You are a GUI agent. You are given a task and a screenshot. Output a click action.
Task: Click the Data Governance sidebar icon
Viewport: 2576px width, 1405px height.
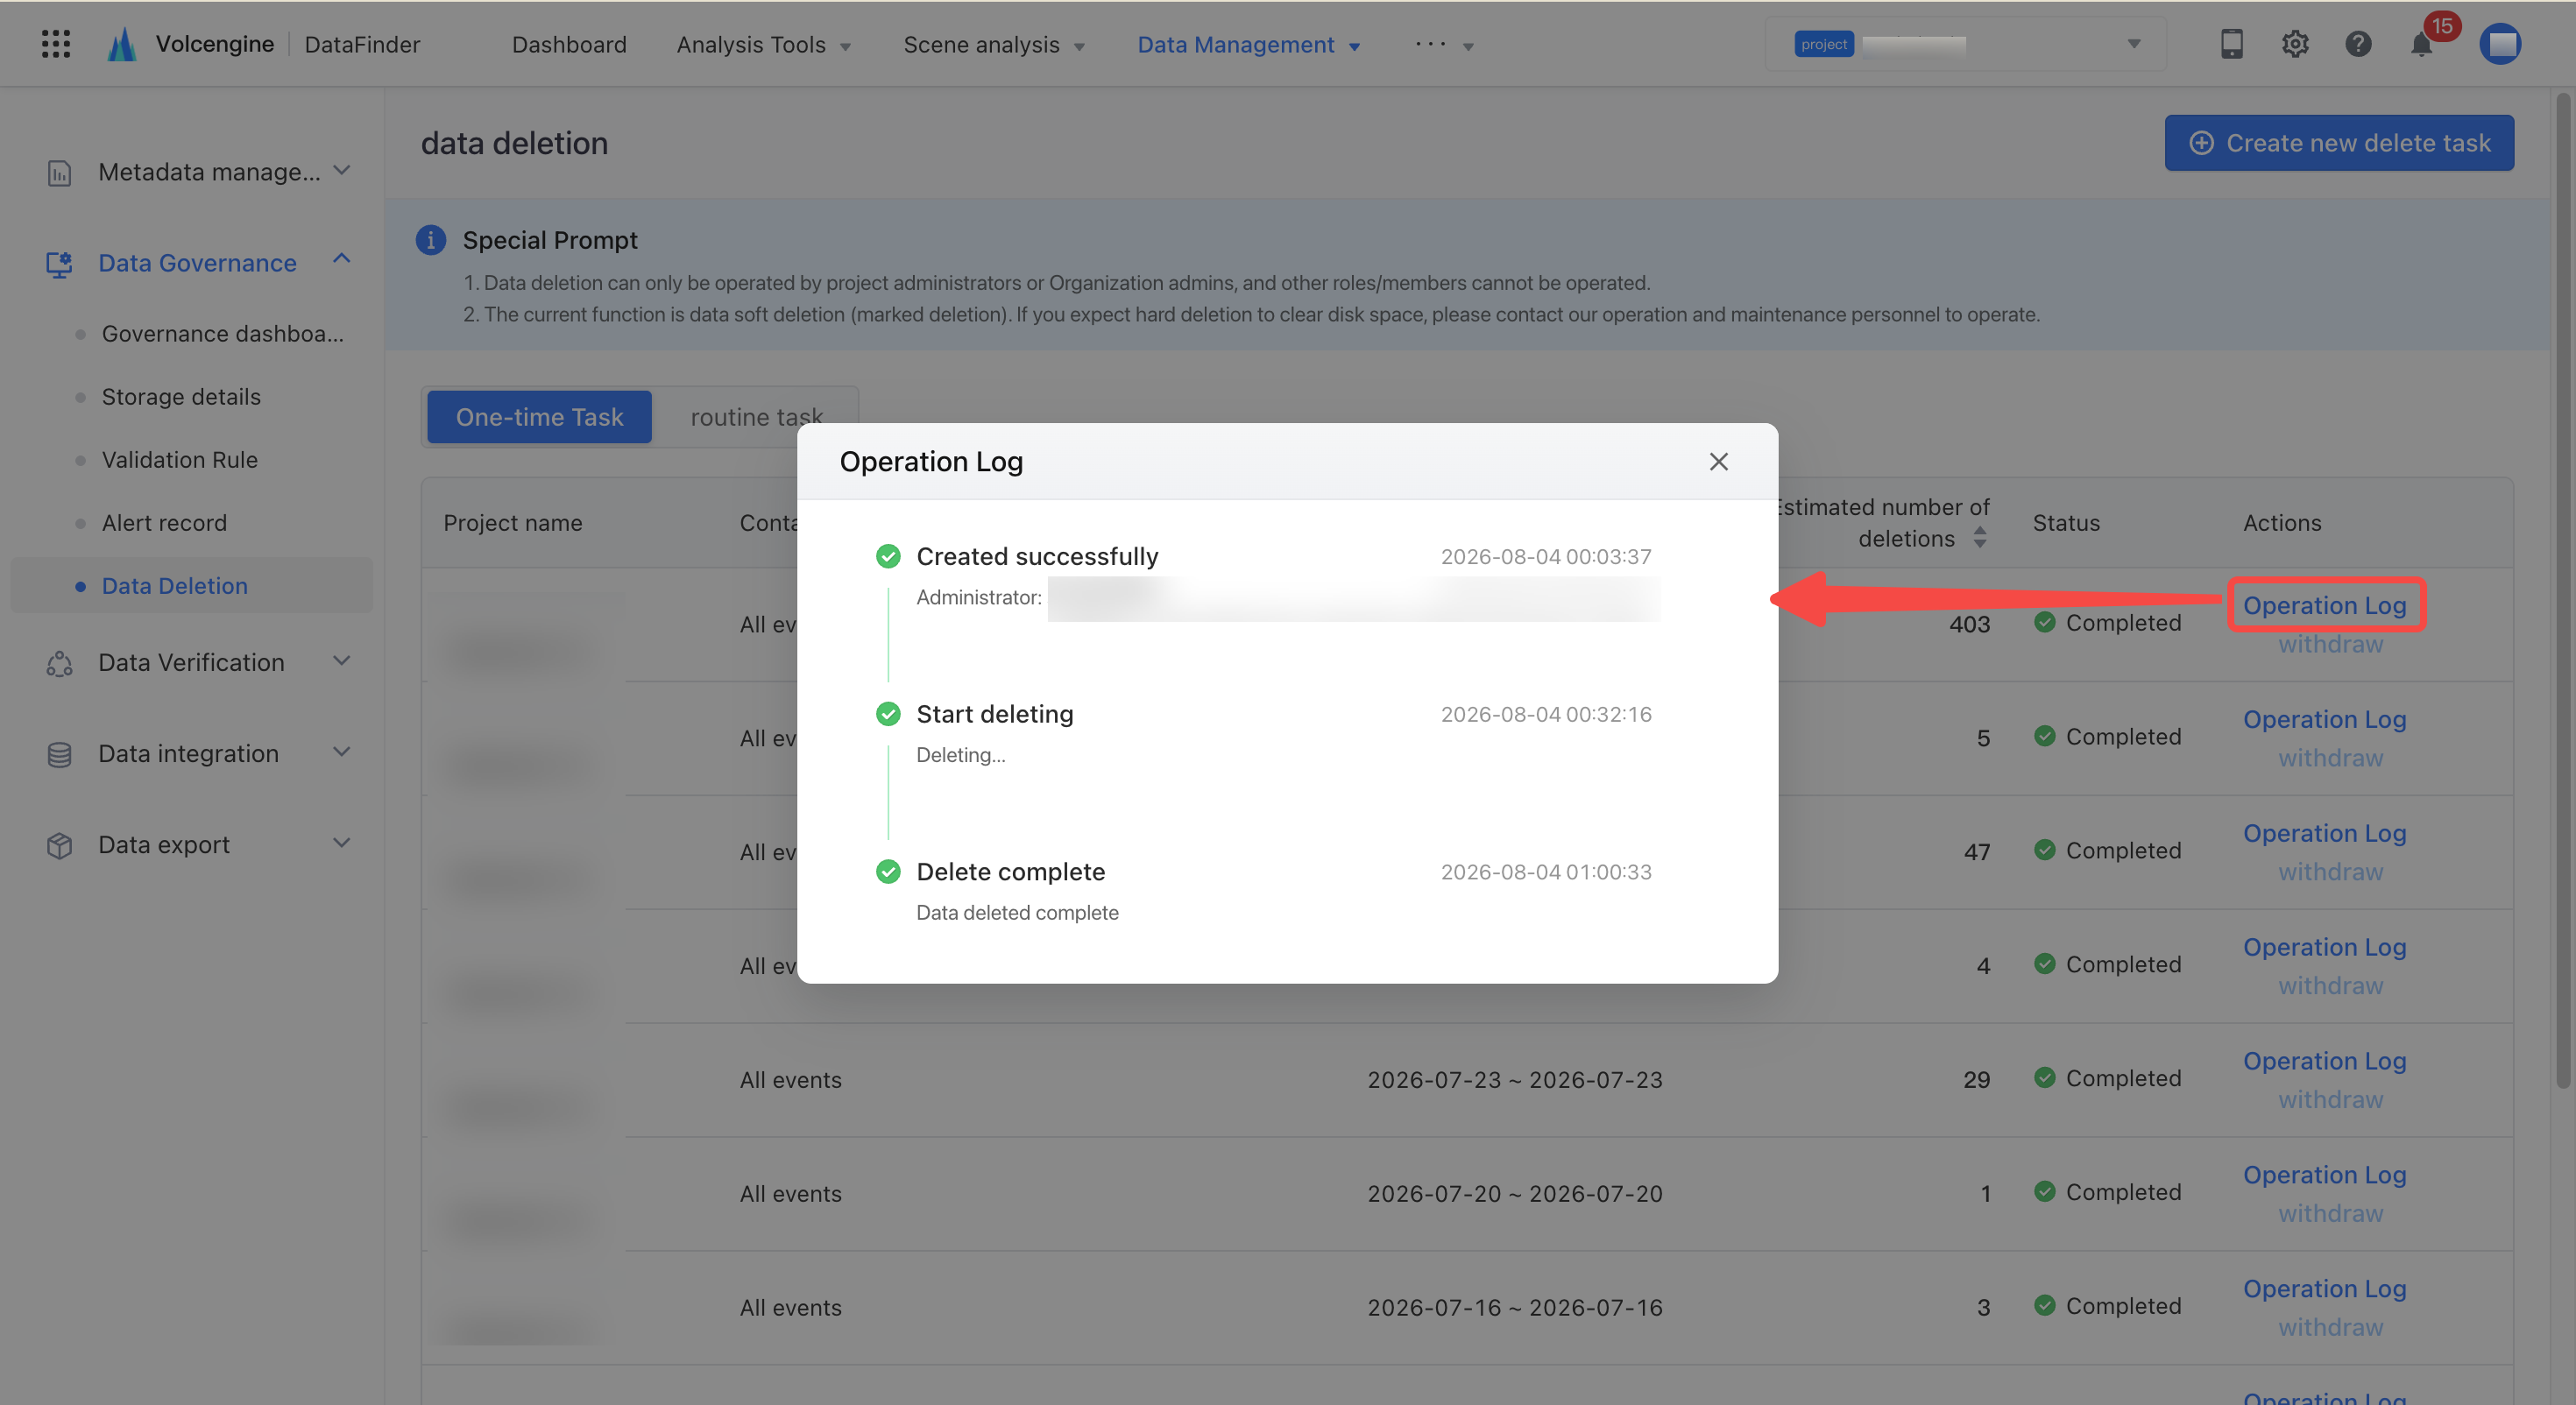tap(59, 264)
